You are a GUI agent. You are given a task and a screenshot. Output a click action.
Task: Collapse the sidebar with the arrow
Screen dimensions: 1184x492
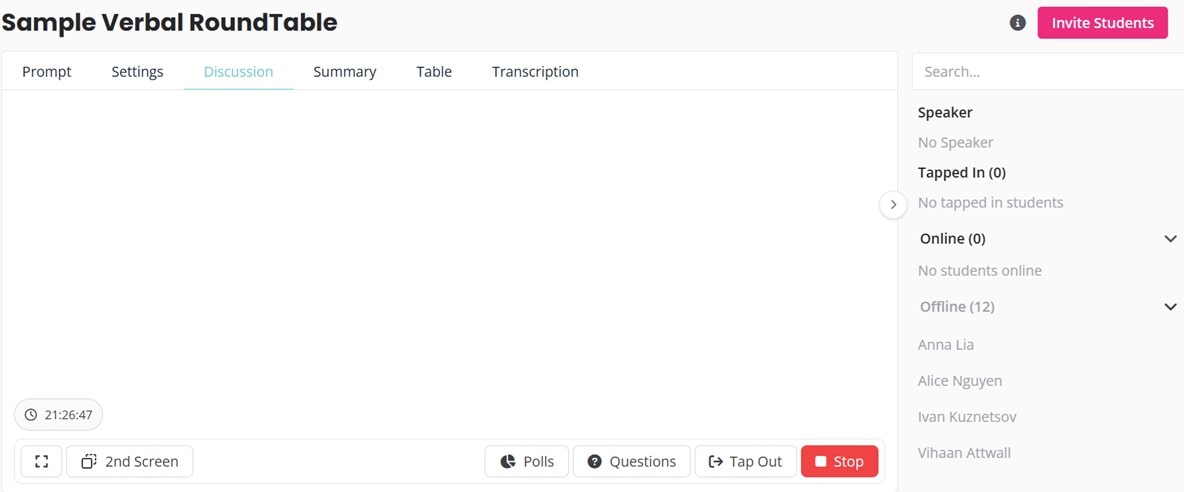(893, 204)
